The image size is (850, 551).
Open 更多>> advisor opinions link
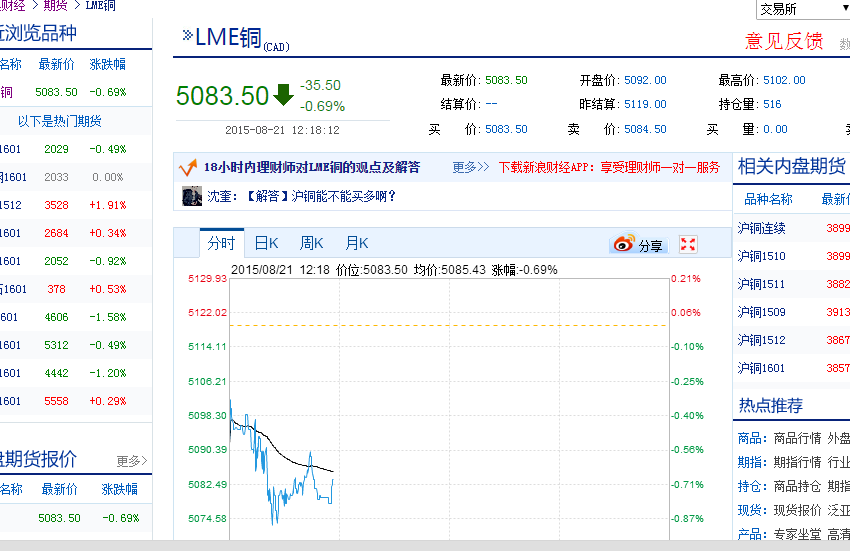[471, 167]
